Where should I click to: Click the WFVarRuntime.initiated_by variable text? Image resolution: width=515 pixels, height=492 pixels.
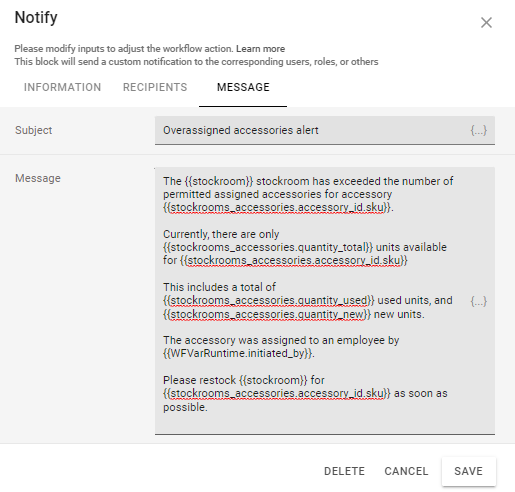point(239,353)
